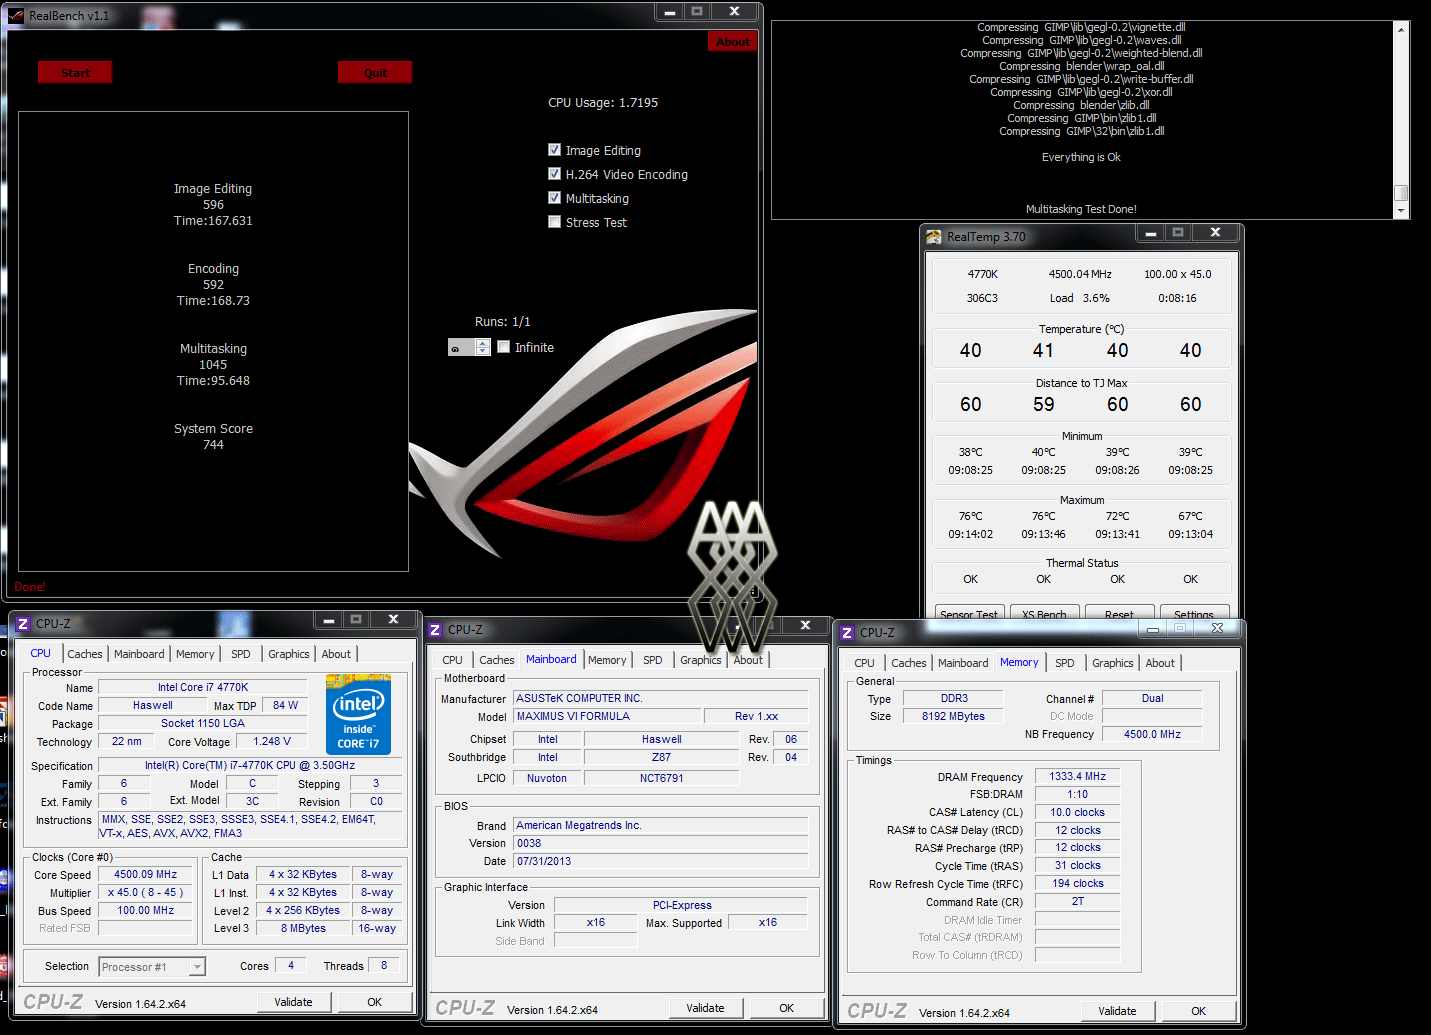Click the "1333.4 MHz" DRAM Frequency value
Viewport: 1431px width, 1035px height.
click(x=1077, y=776)
